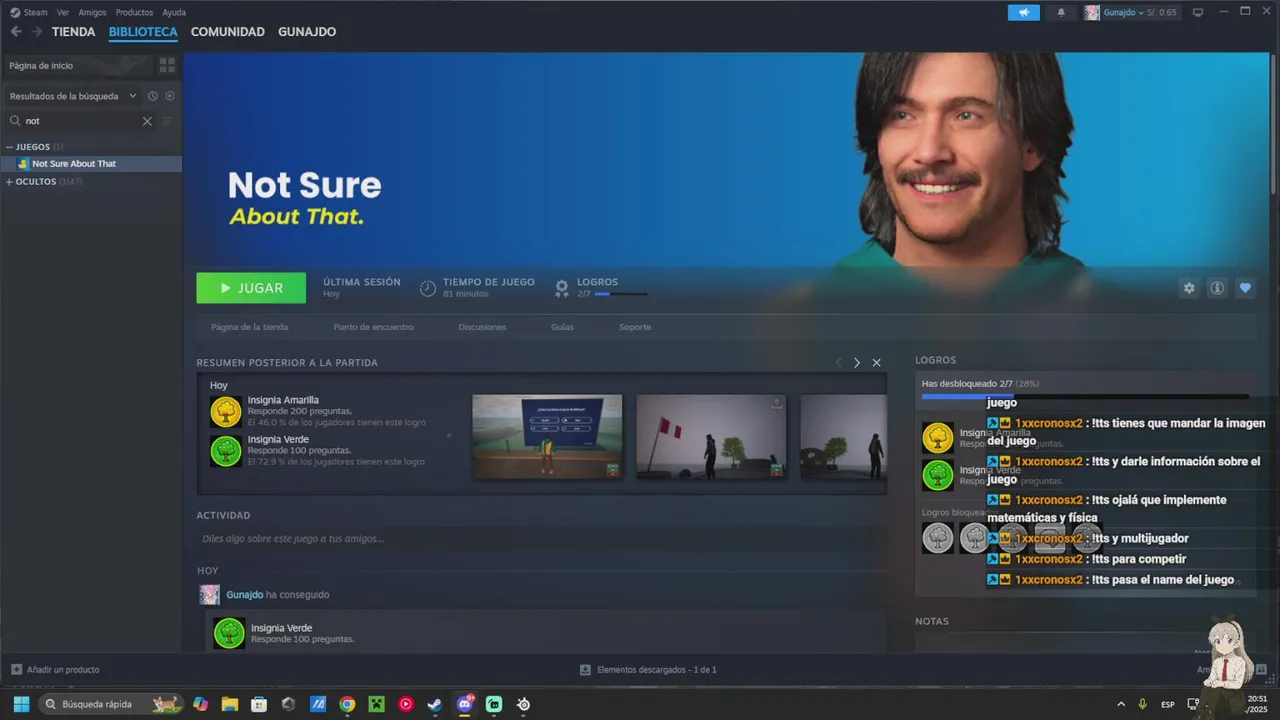The image size is (1280, 720).
Task: Toggle the collections grid view icon
Action: pos(167,65)
